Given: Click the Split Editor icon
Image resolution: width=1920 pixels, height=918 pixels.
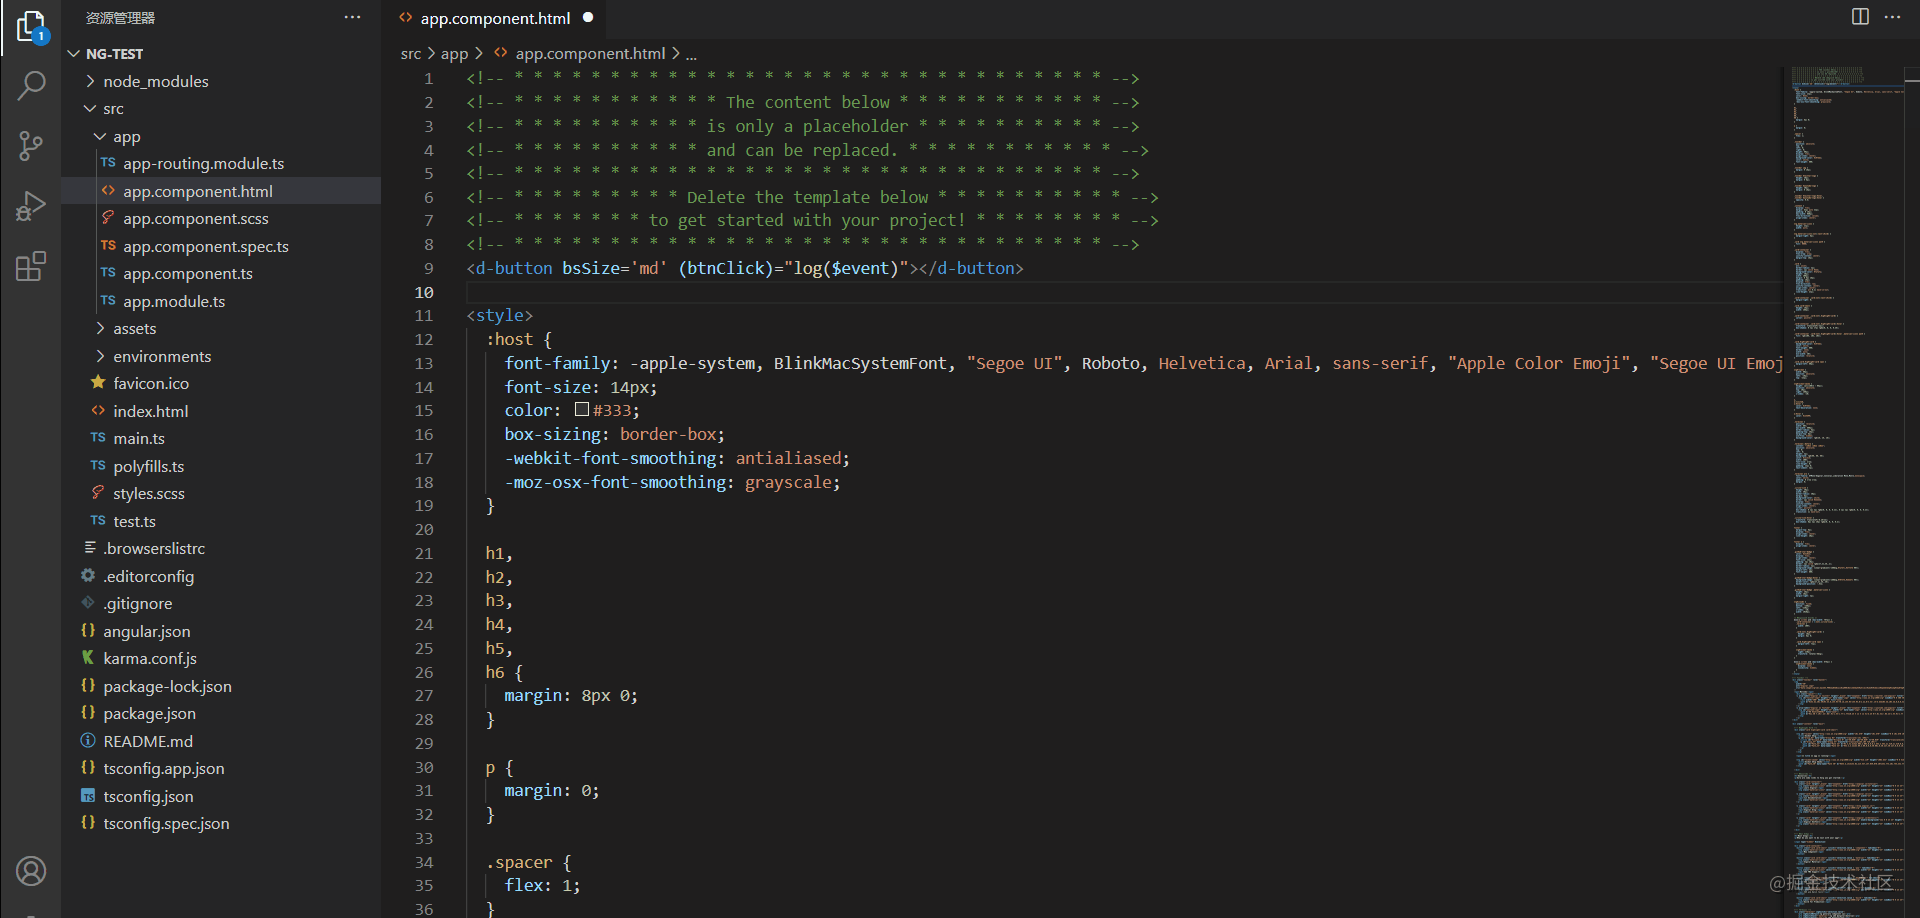Looking at the screenshot, I should (1860, 17).
